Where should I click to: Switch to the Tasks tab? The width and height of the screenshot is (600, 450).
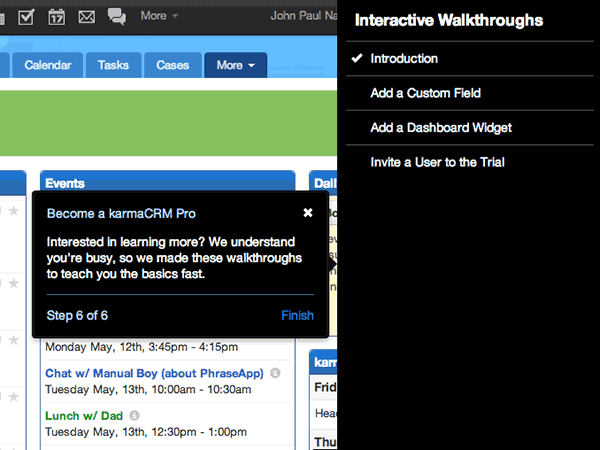pos(113,65)
